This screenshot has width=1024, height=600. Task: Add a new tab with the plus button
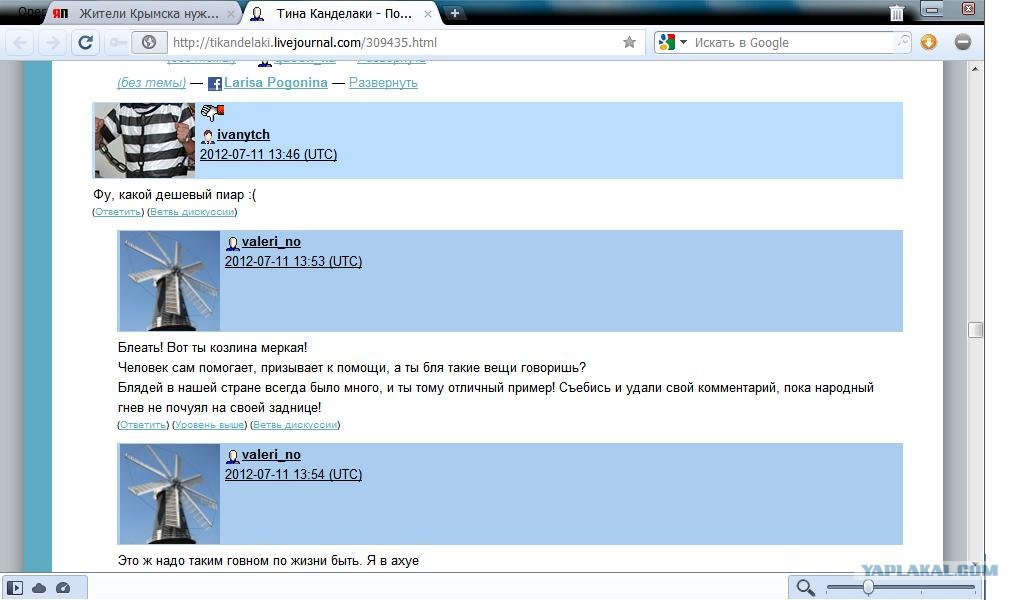pos(455,12)
